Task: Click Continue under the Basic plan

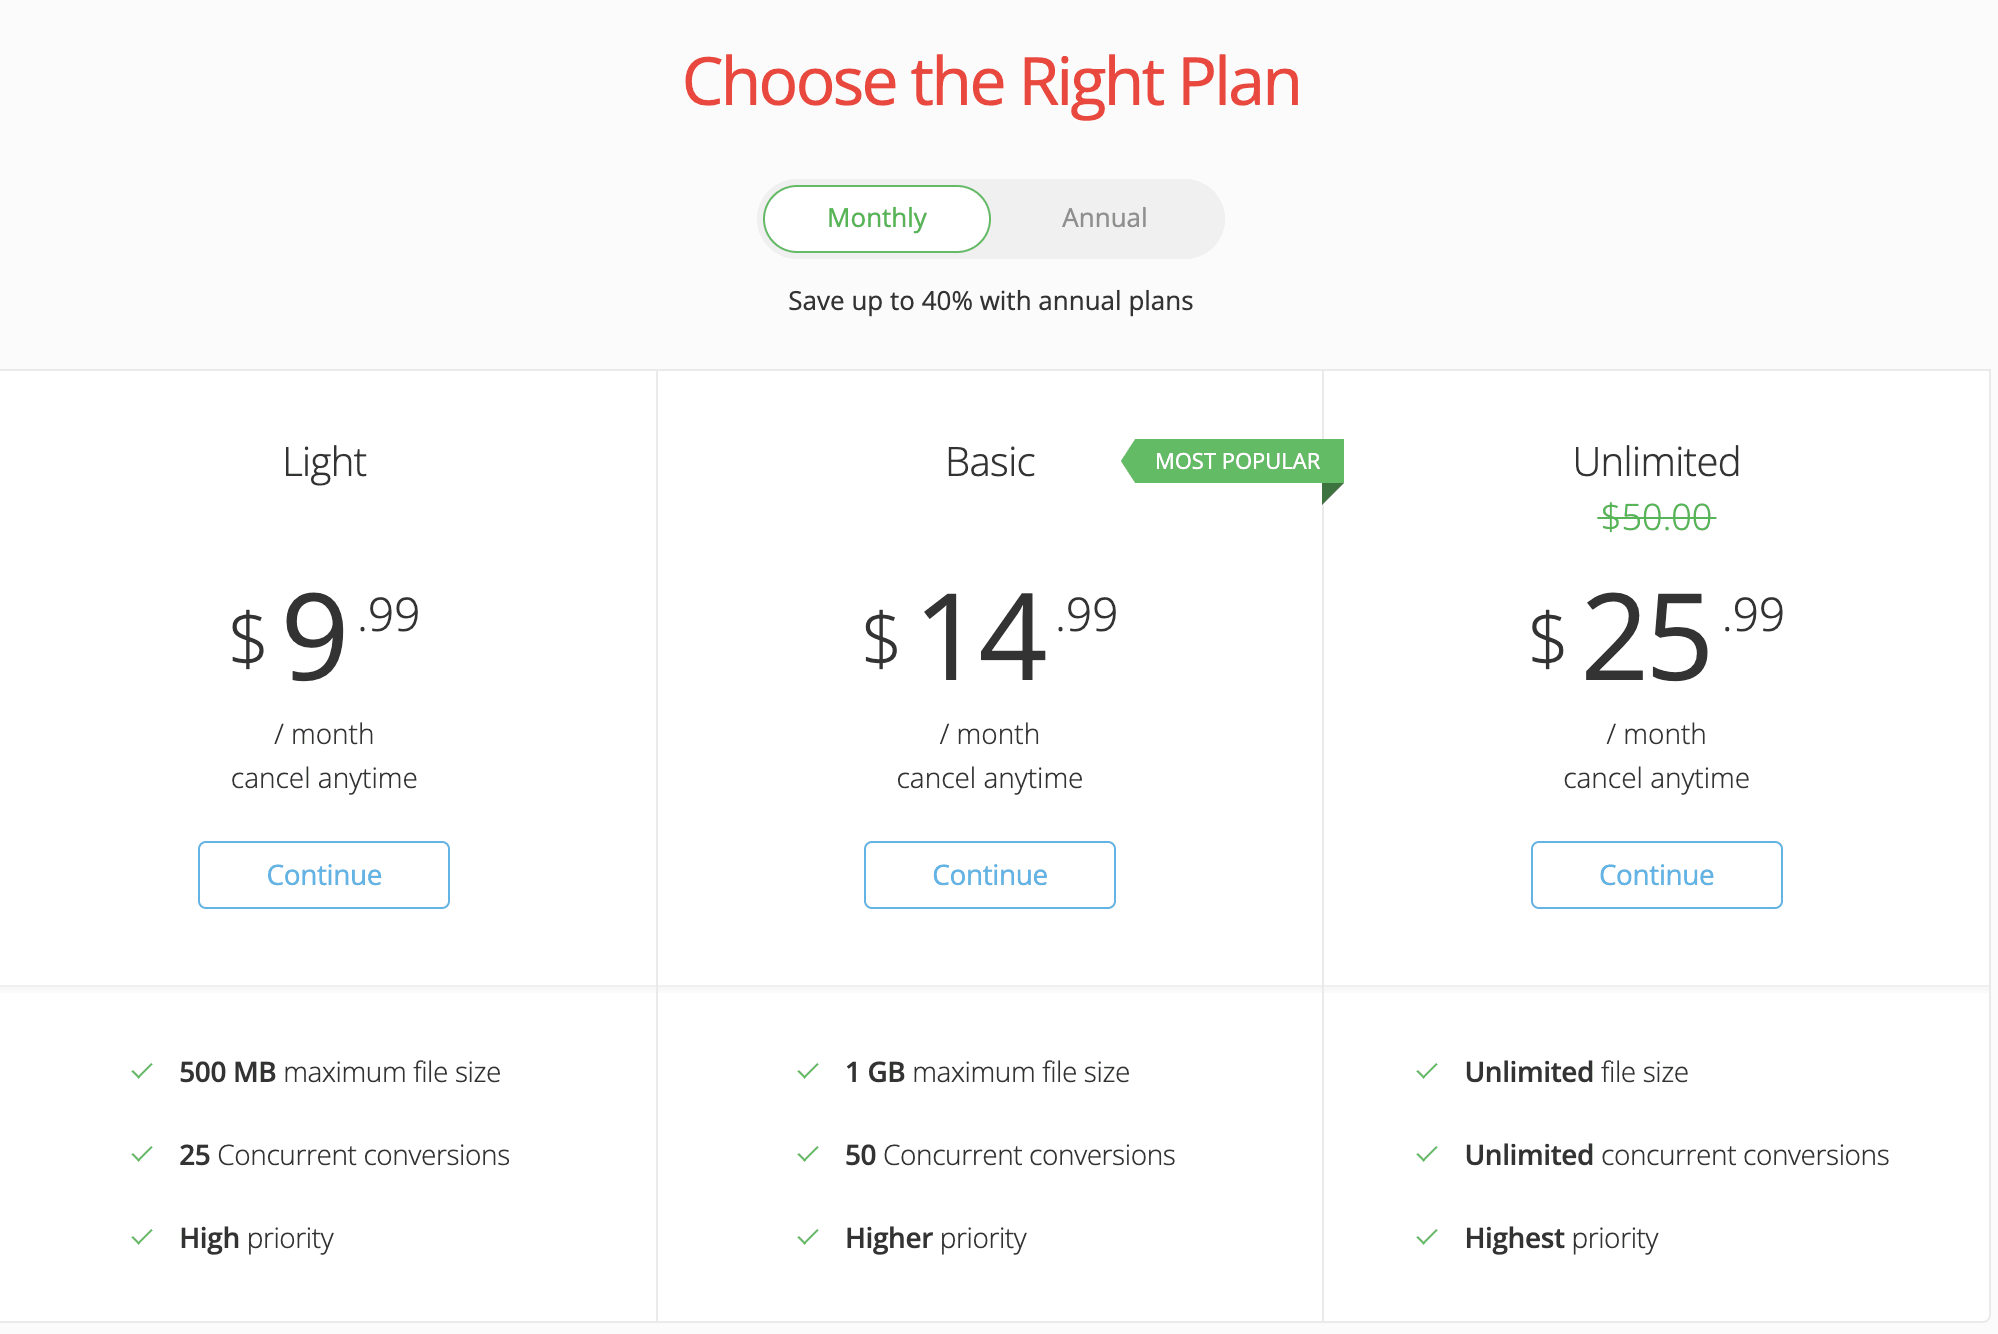Action: (990, 875)
